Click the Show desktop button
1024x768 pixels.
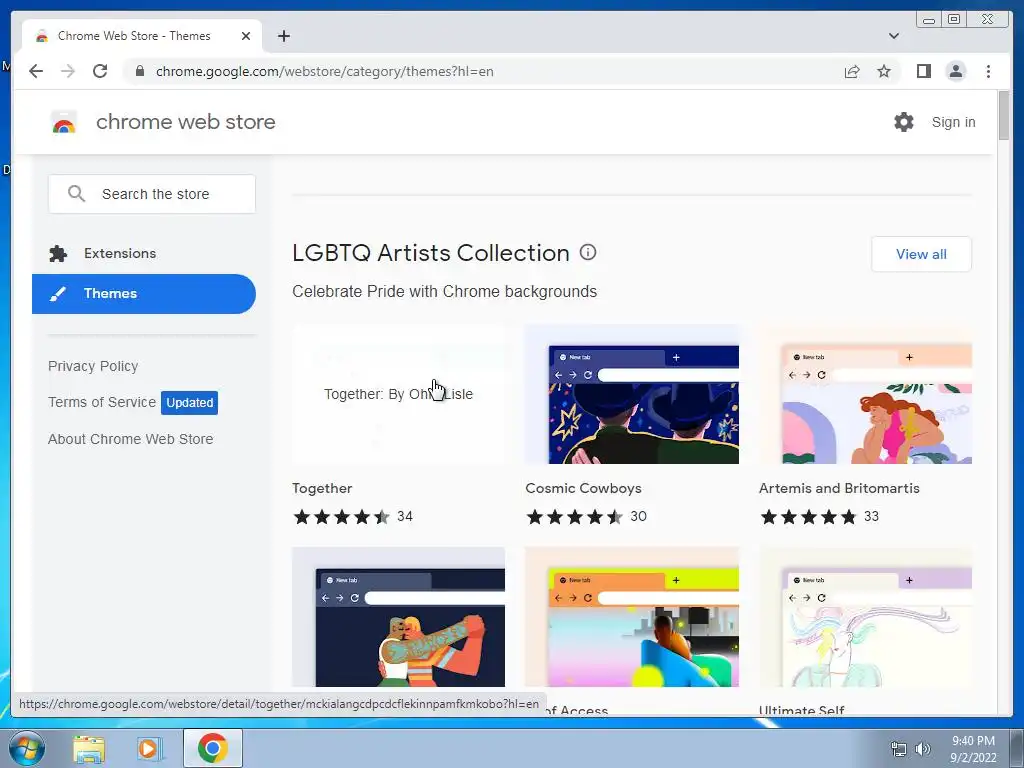(x=1017, y=748)
